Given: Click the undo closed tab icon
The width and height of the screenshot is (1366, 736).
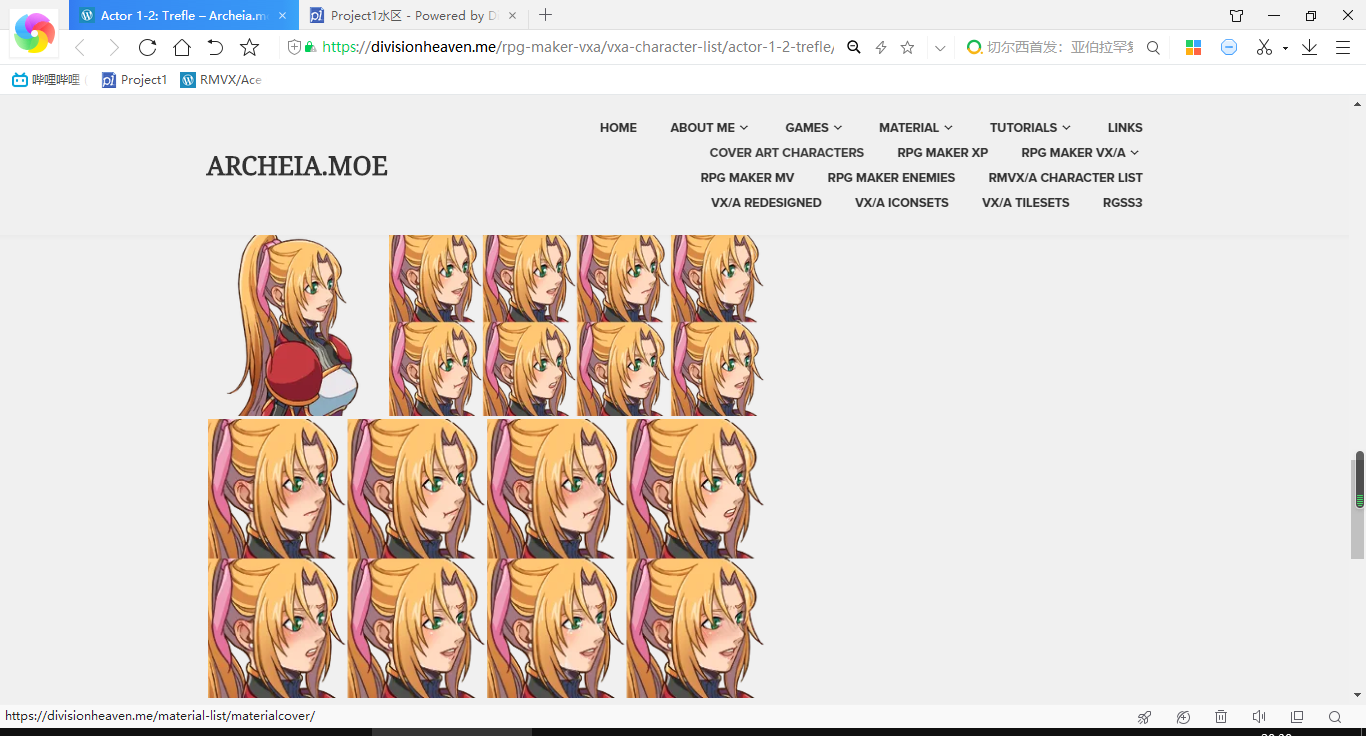Looking at the screenshot, I should point(215,48).
